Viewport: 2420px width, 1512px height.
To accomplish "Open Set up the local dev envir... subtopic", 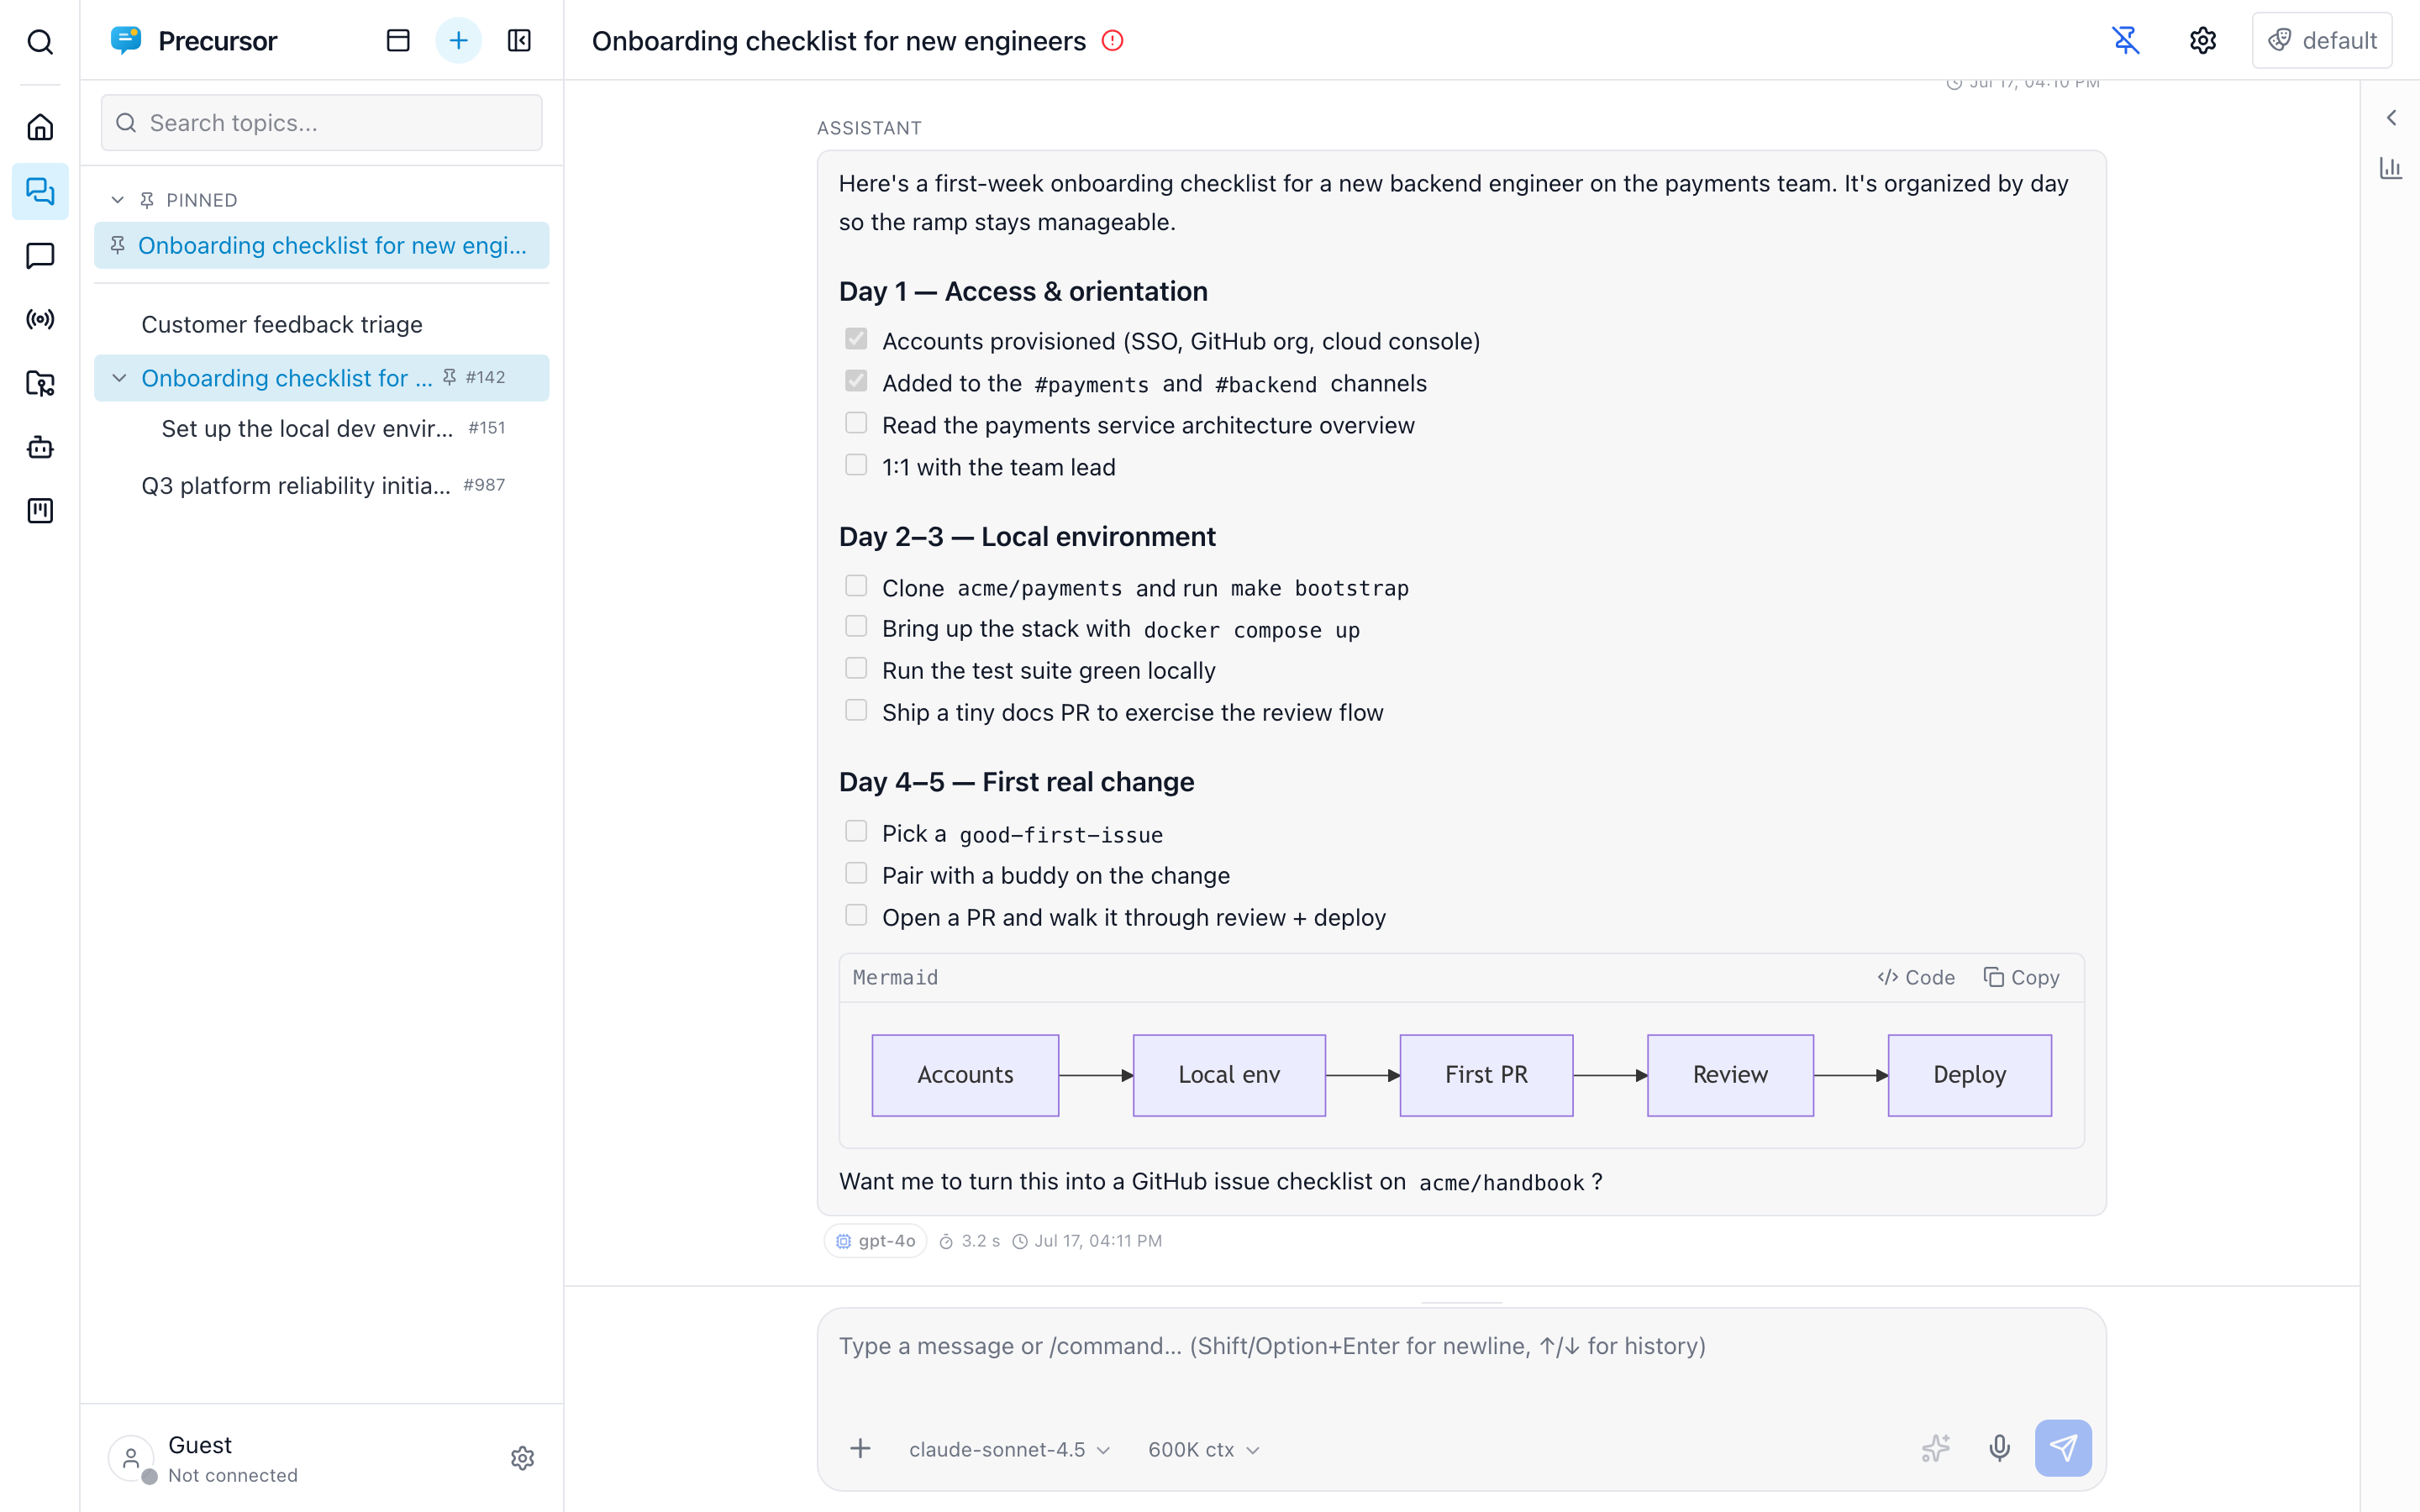I will coord(322,428).
